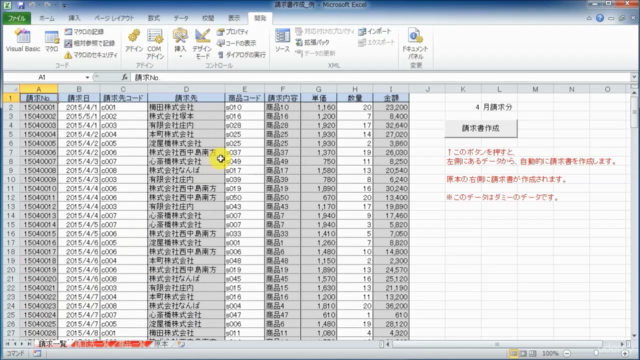Click the horizontal scrollbar track
This screenshot has width=640, height=360.
pyautogui.click(x=505, y=344)
